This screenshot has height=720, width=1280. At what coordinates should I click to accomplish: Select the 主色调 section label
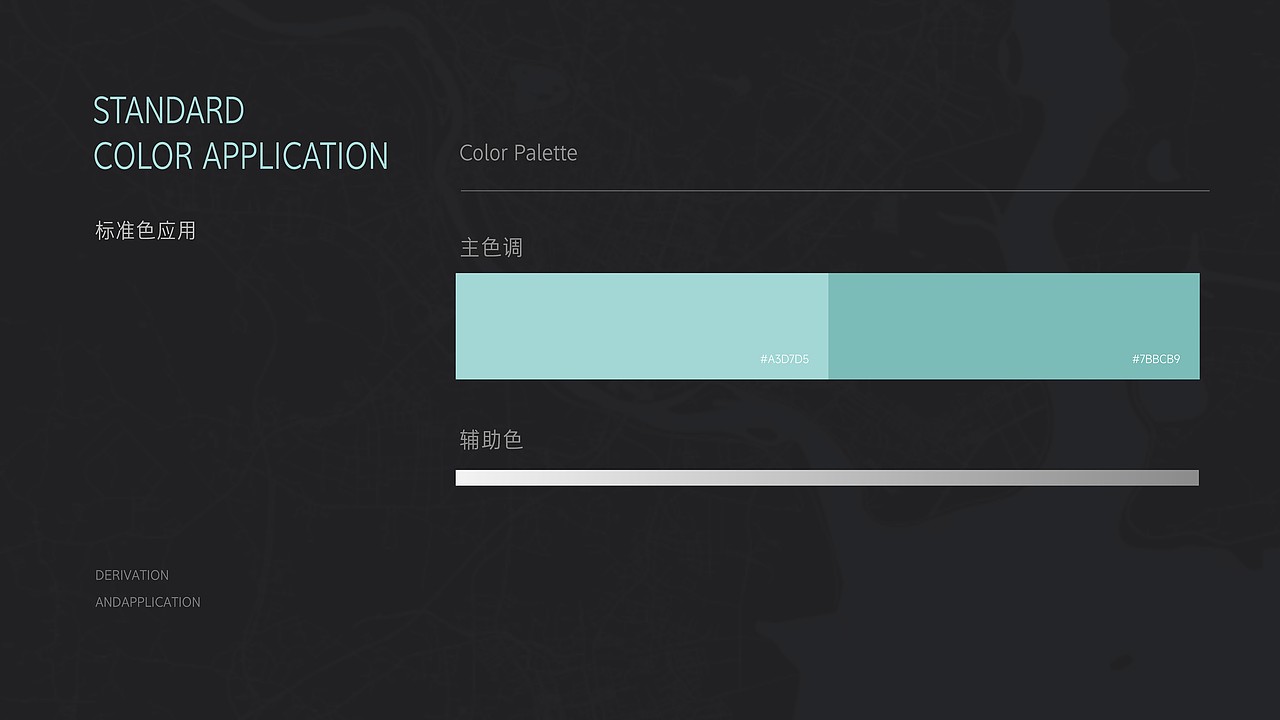pyautogui.click(x=491, y=247)
